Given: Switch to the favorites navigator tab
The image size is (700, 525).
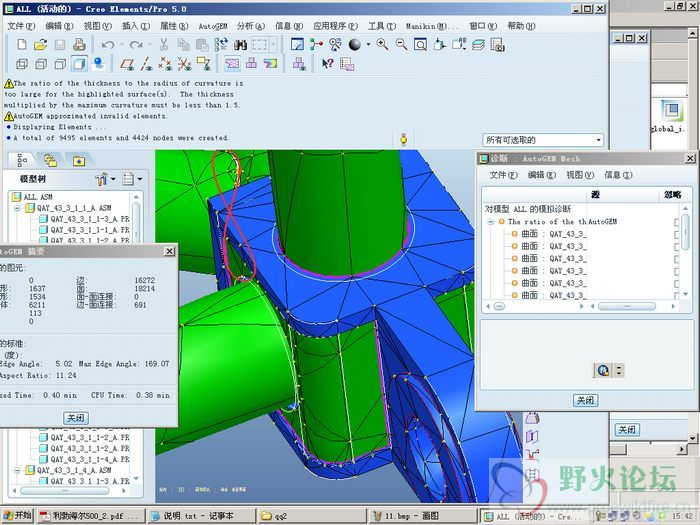Looking at the screenshot, I should pos(79,160).
